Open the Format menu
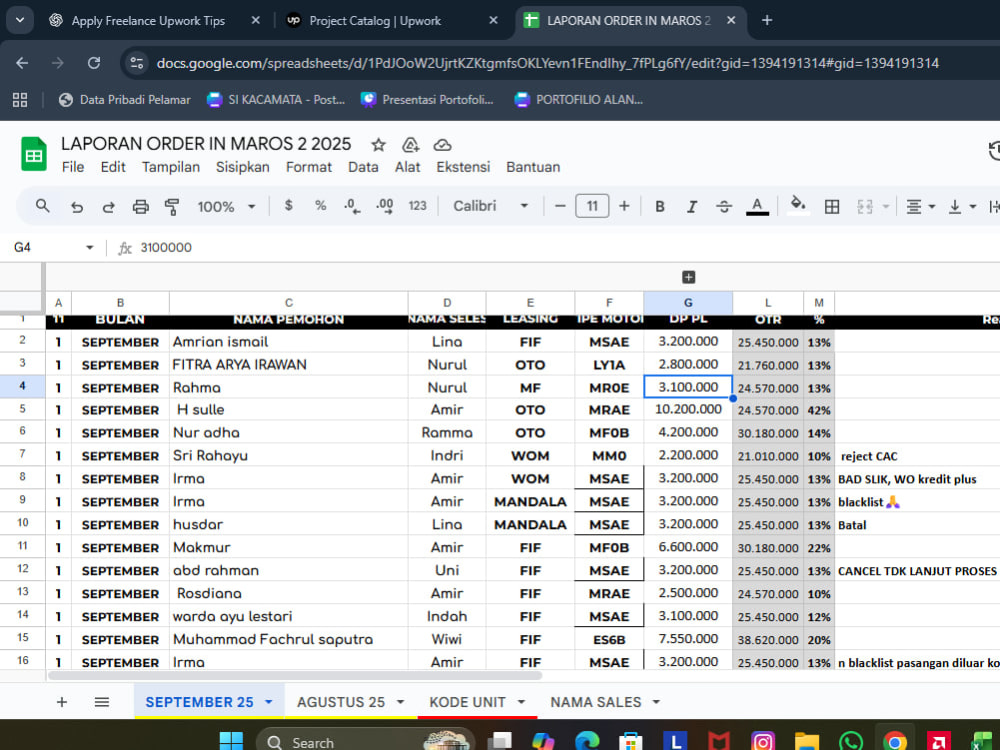 (x=309, y=167)
